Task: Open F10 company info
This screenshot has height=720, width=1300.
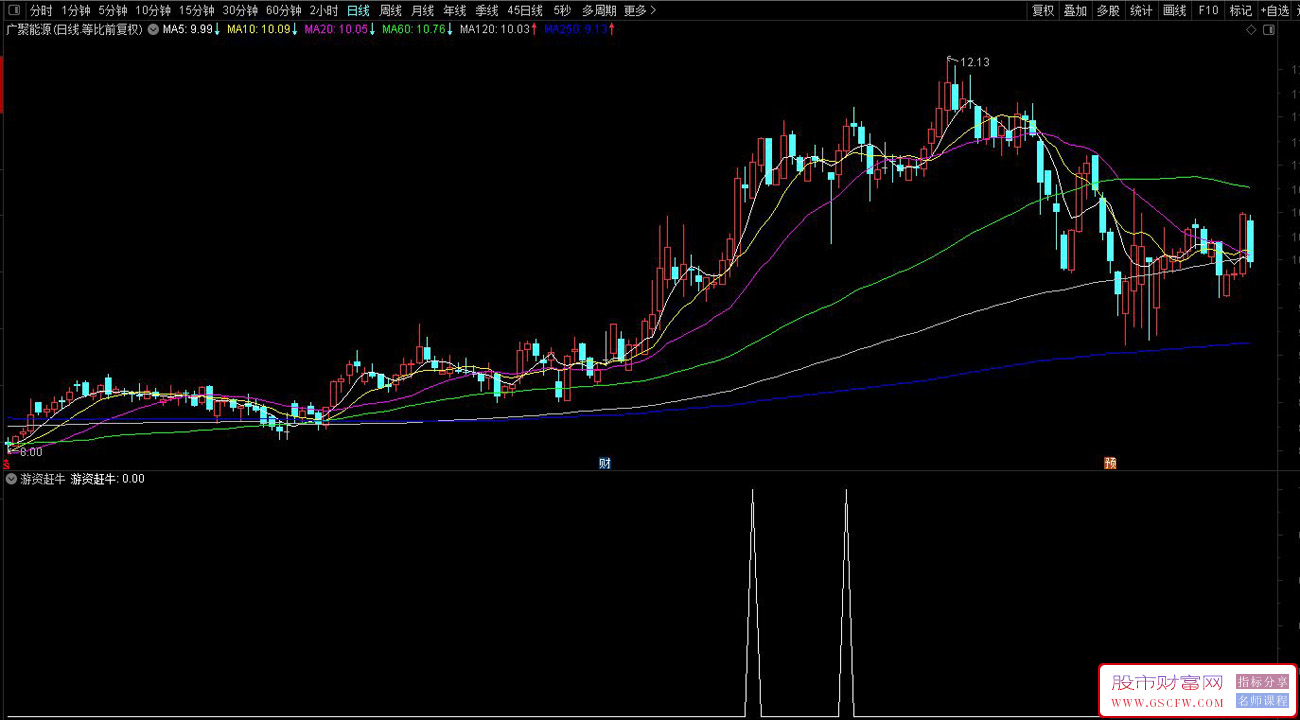Action: point(1208,11)
